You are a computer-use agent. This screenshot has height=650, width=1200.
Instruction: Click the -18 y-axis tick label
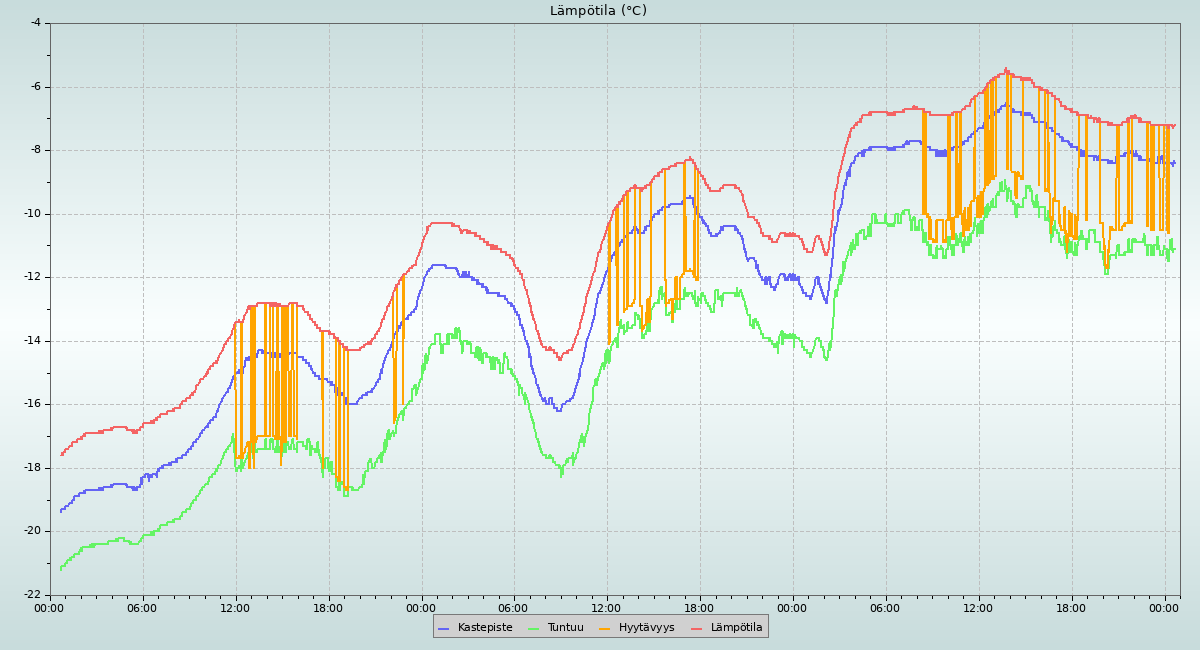coord(32,467)
